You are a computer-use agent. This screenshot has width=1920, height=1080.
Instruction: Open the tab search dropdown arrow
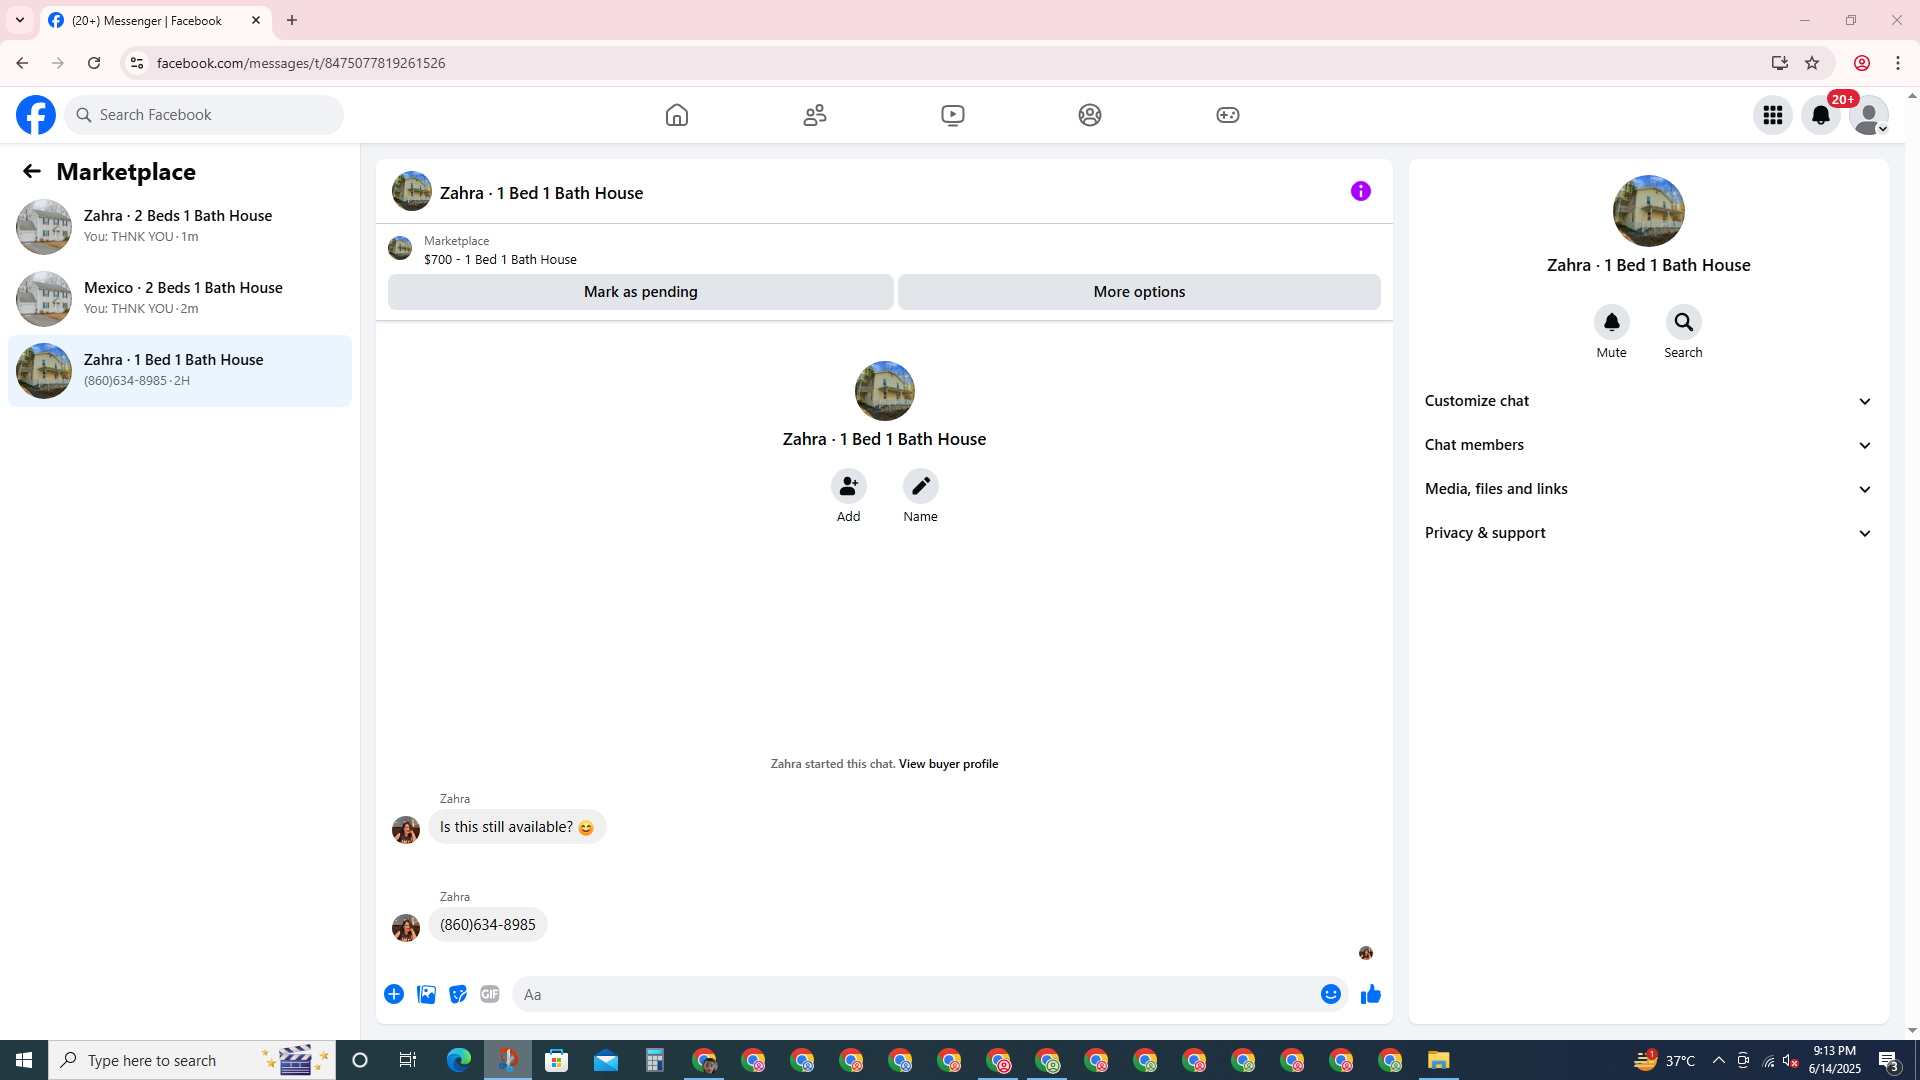point(20,20)
